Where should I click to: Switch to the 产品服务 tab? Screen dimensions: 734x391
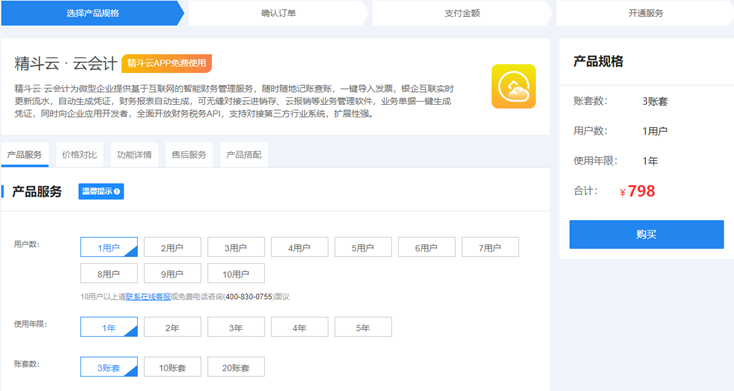(x=25, y=155)
